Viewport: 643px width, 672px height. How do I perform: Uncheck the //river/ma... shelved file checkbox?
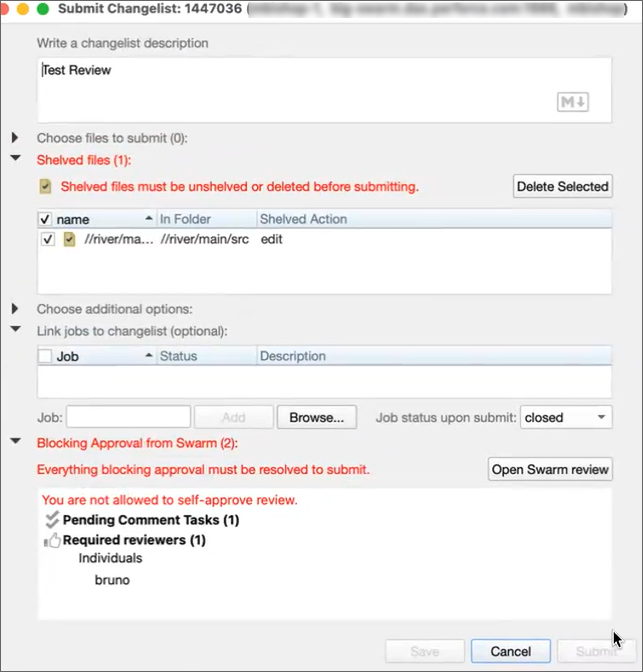47,240
